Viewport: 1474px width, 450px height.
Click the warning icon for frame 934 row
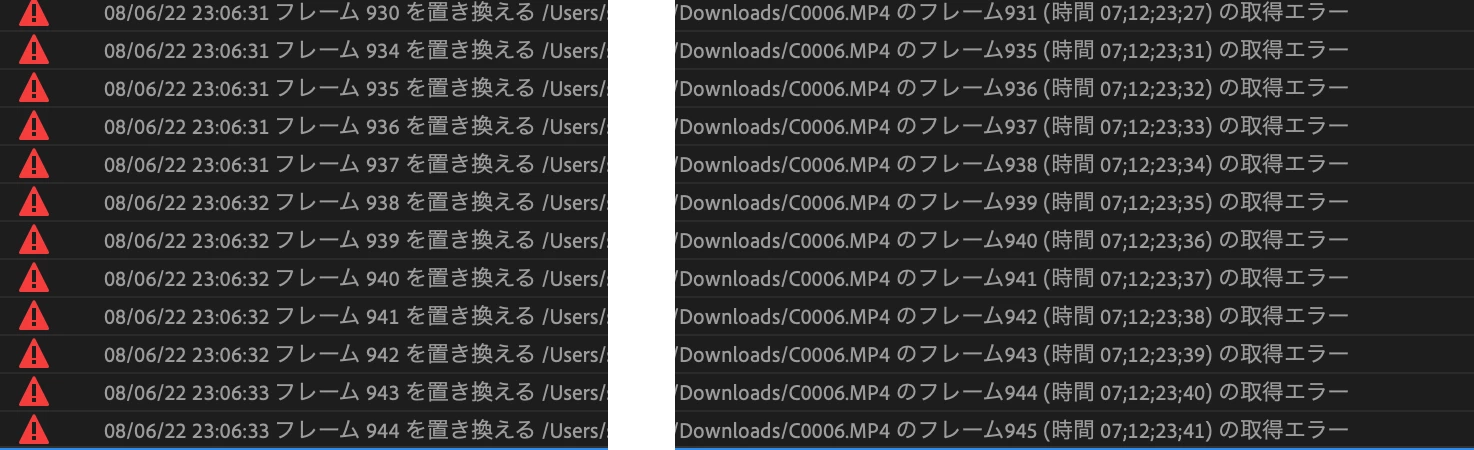34,50
